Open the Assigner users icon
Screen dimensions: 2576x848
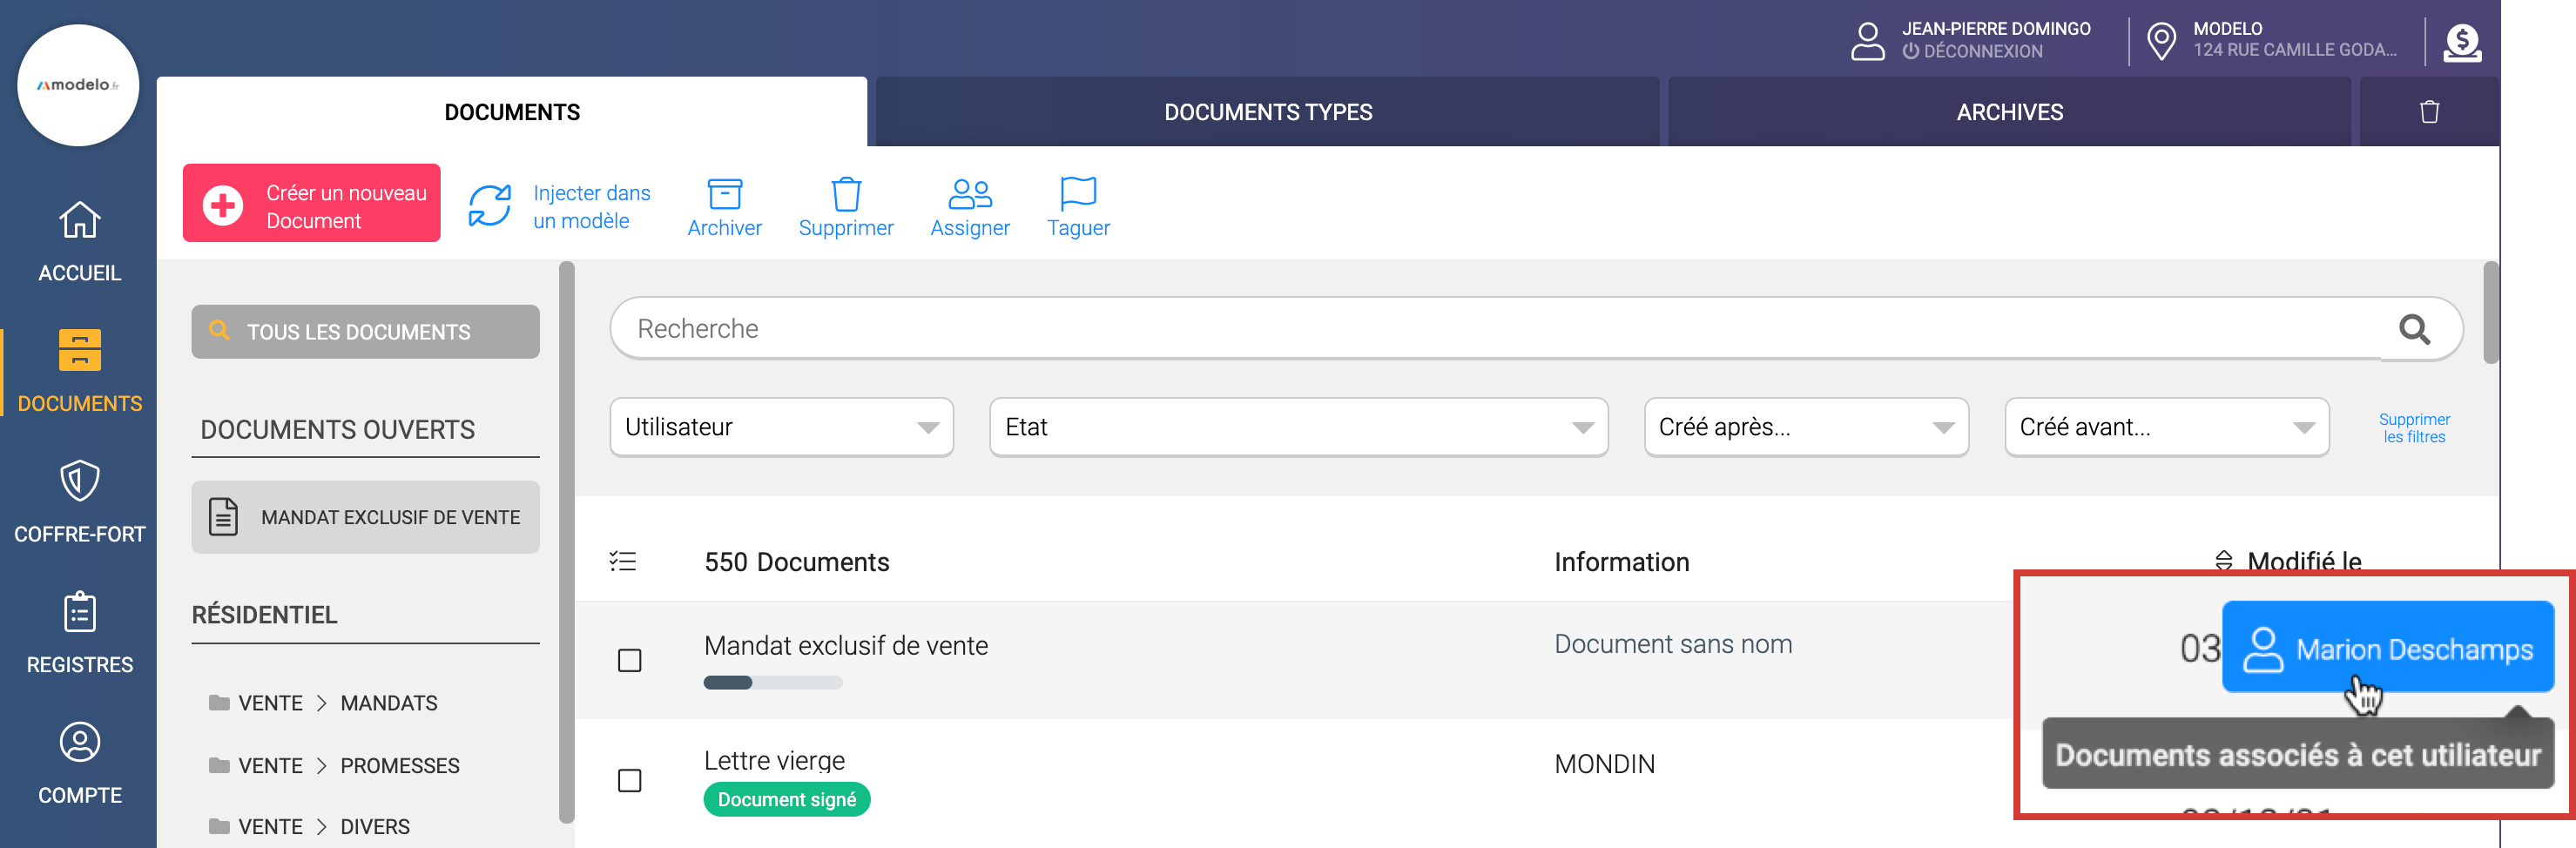coord(969,194)
